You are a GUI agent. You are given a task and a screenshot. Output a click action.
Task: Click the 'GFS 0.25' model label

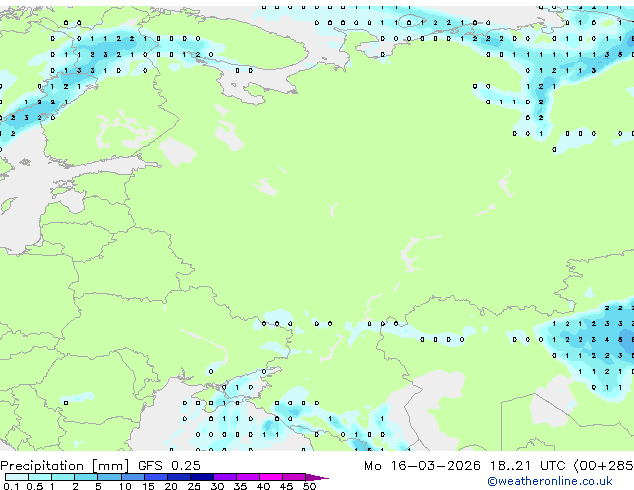tap(169, 466)
